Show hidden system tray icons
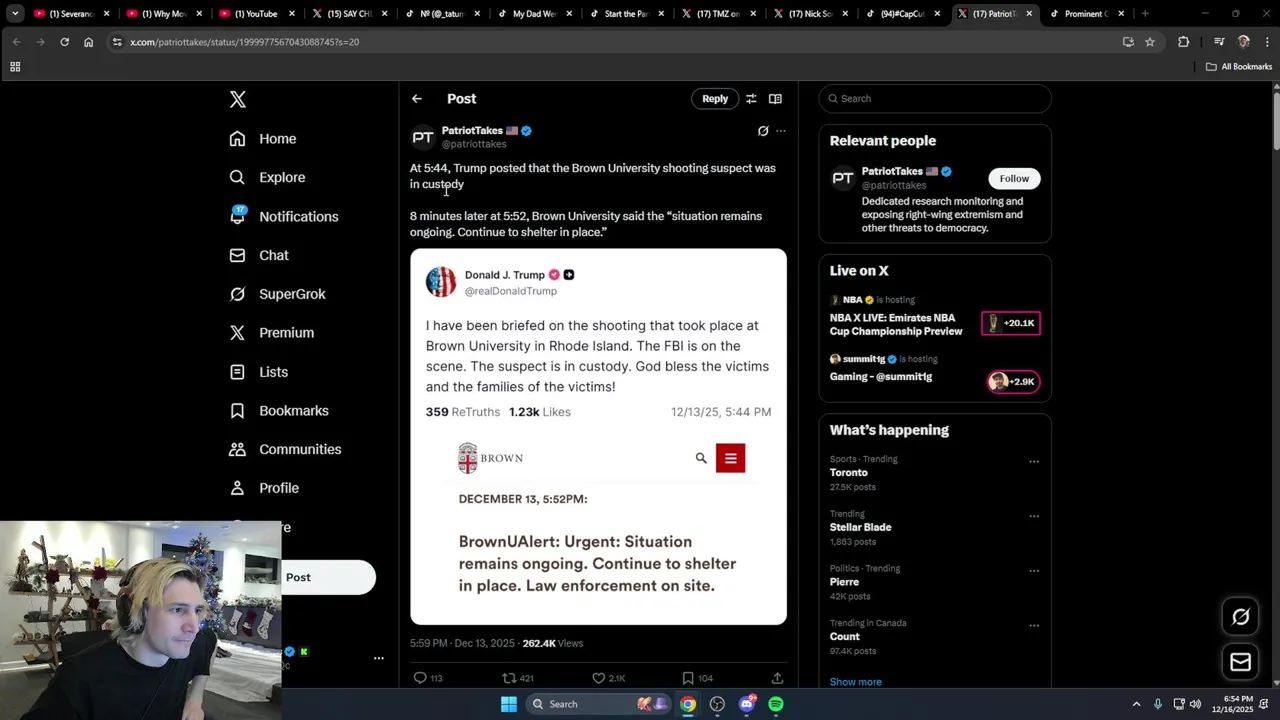 pos(1136,704)
